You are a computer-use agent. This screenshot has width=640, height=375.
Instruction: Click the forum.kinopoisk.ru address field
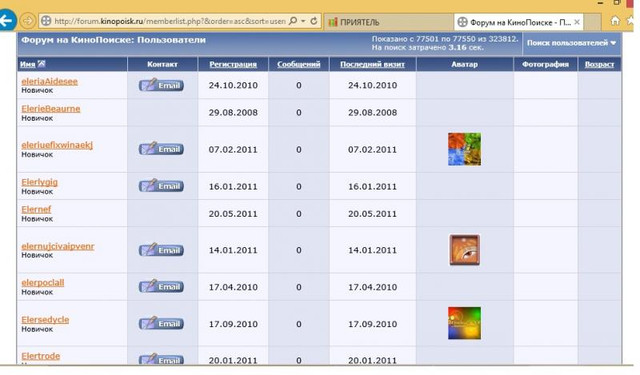(180, 21)
